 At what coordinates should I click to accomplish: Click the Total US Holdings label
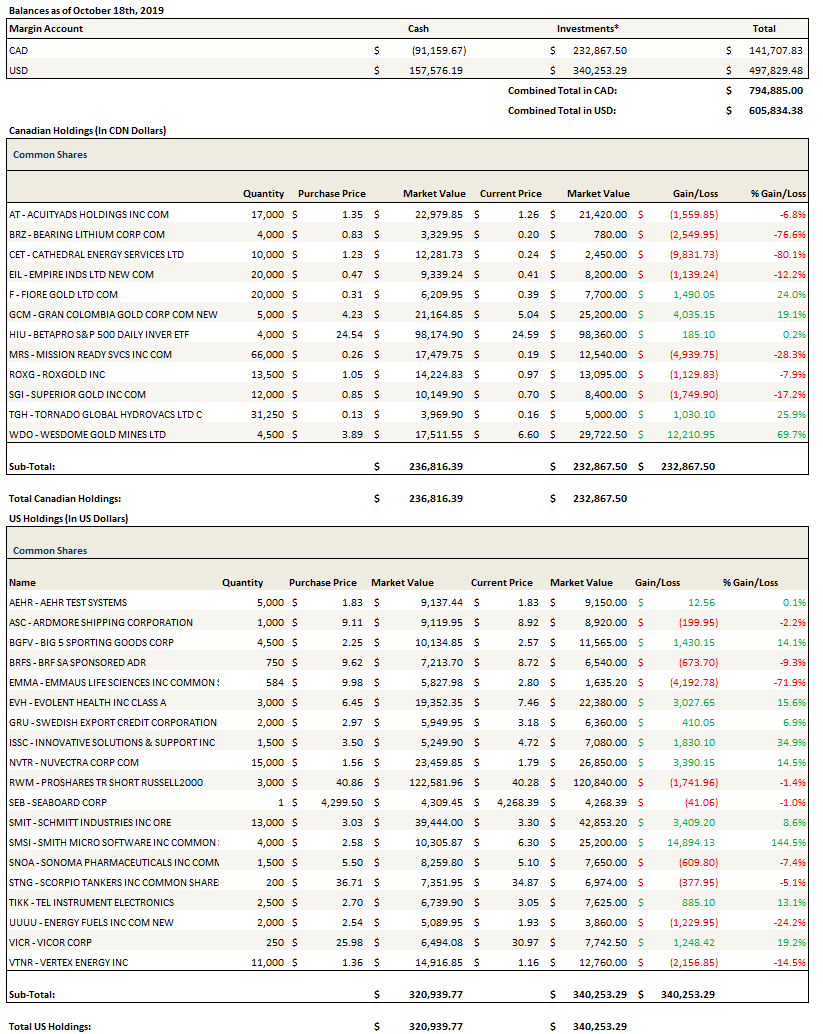[50, 1026]
